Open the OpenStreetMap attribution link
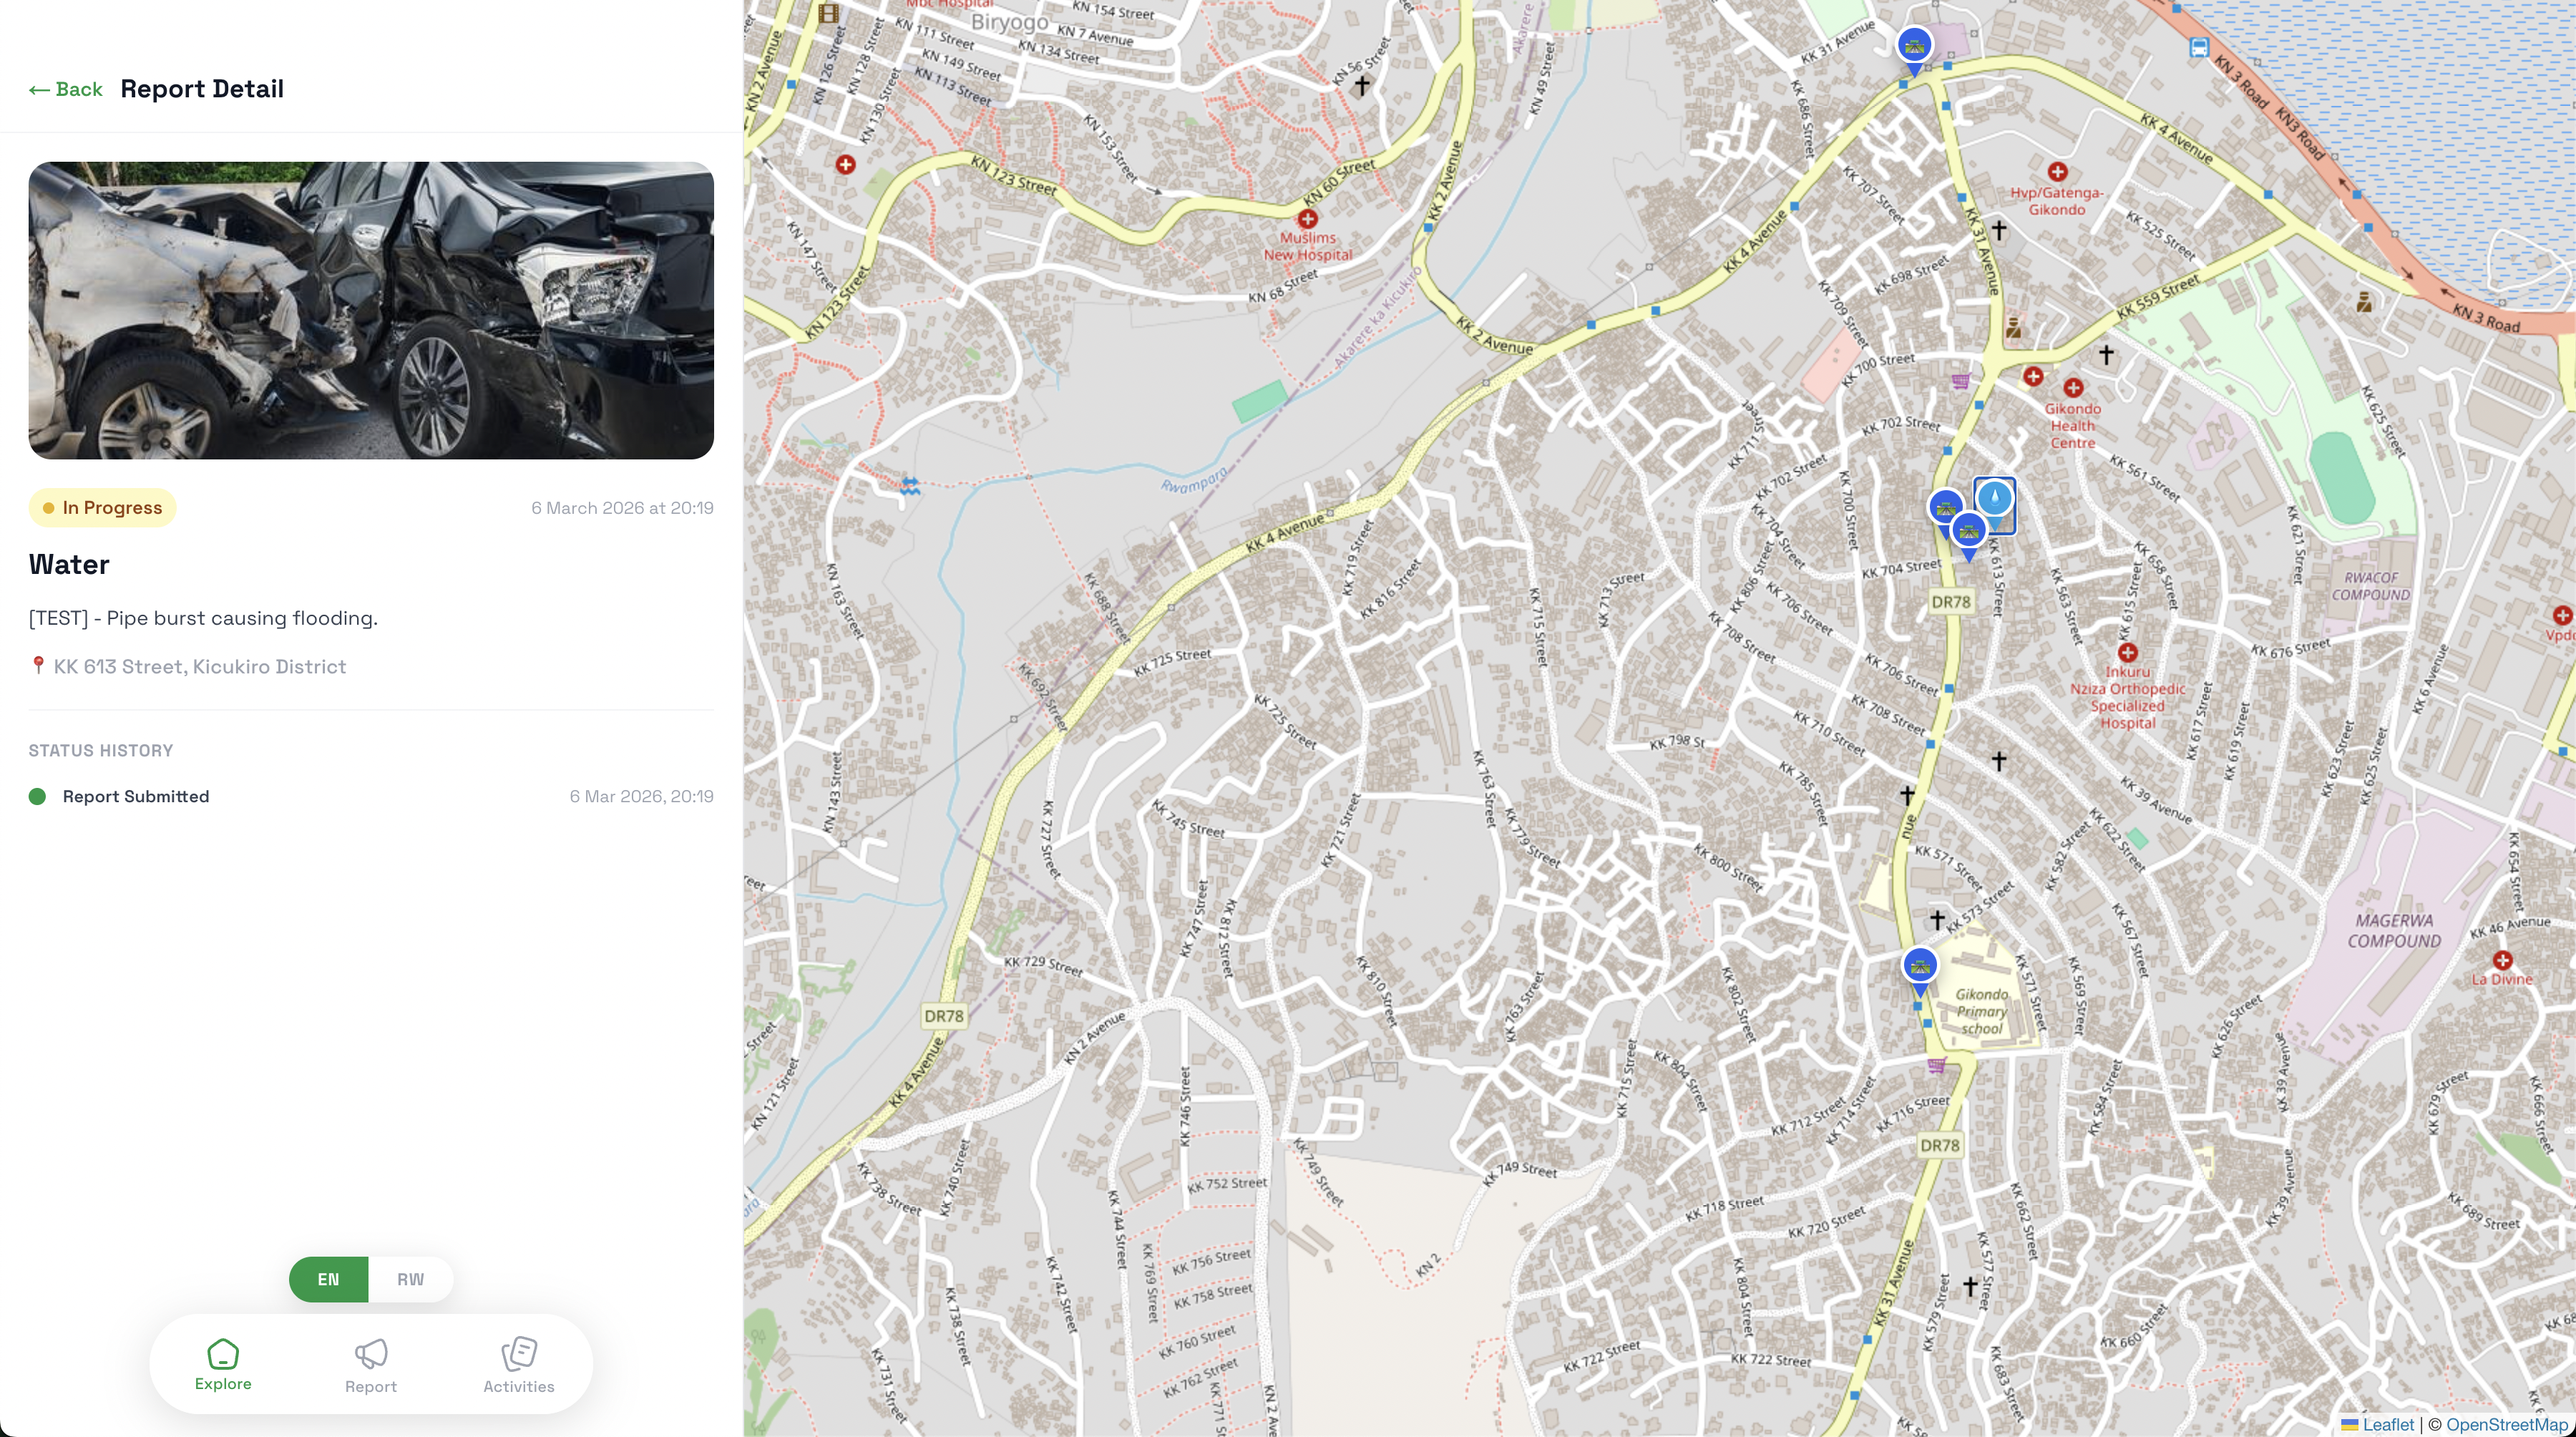Screen dimensions: 2576x1437 [x=2506, y=1424]
